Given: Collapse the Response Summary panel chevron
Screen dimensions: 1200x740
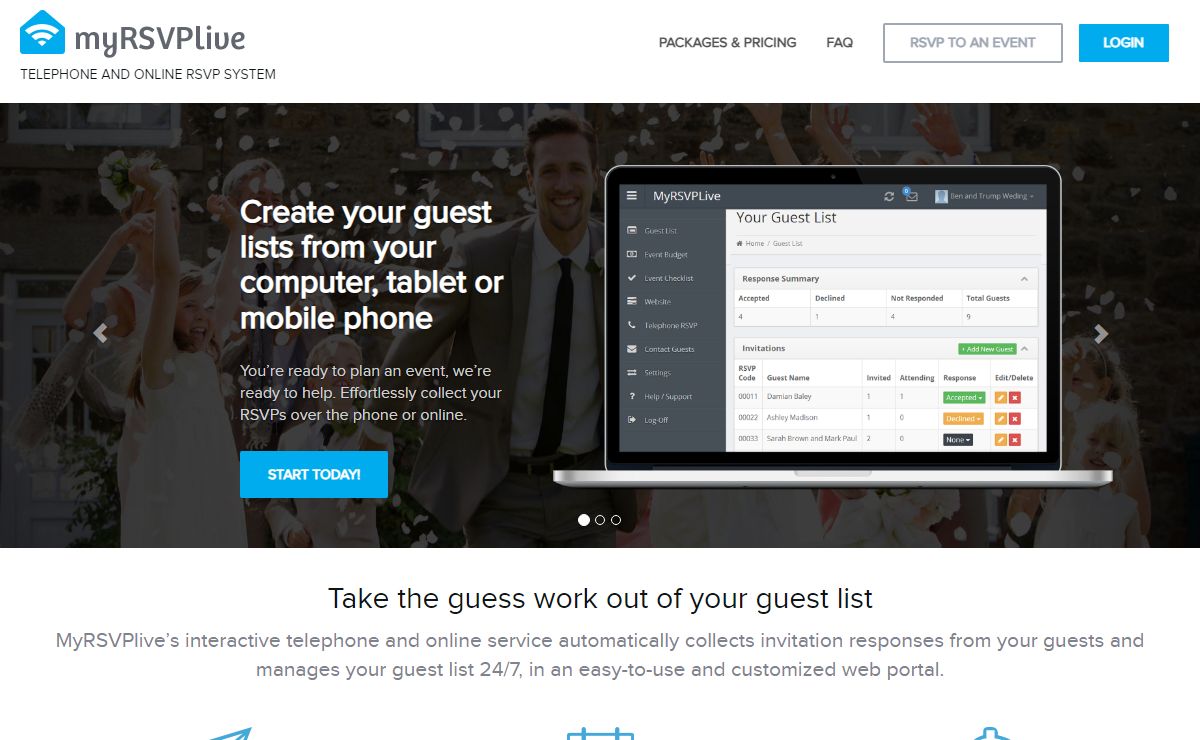Looking at the screenshot, I should click(1024, 279).
